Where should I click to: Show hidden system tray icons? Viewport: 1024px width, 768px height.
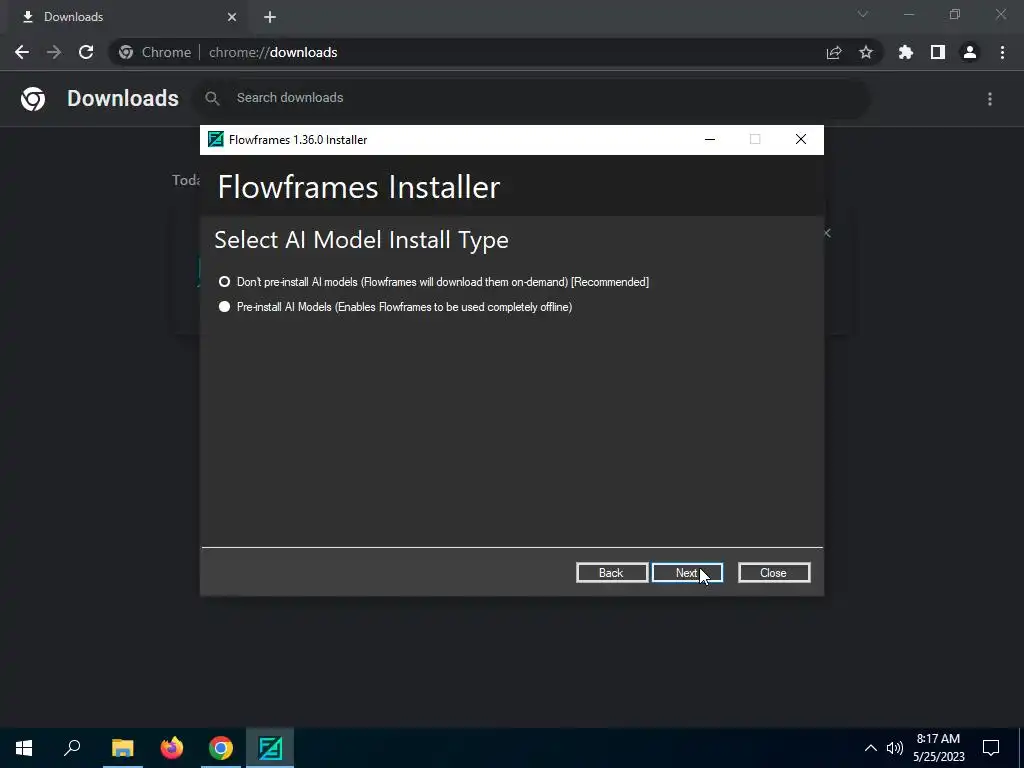point(871,748)
